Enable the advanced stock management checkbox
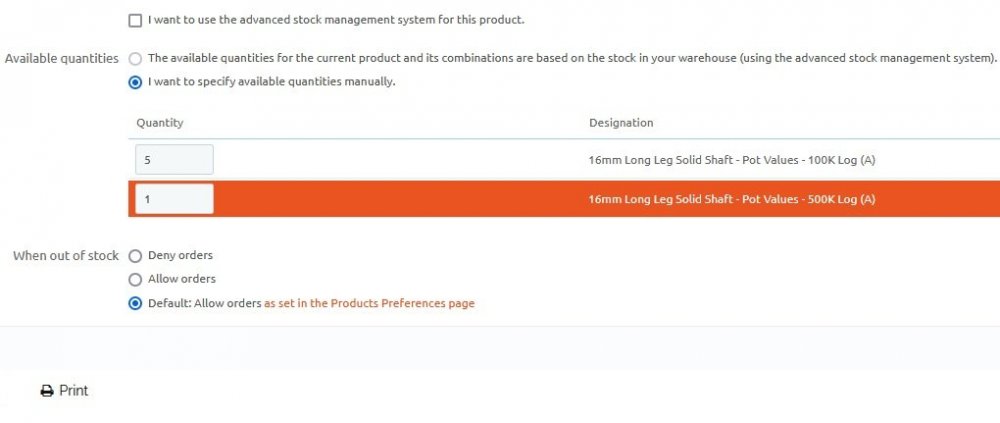 click(x=135, y=20)
